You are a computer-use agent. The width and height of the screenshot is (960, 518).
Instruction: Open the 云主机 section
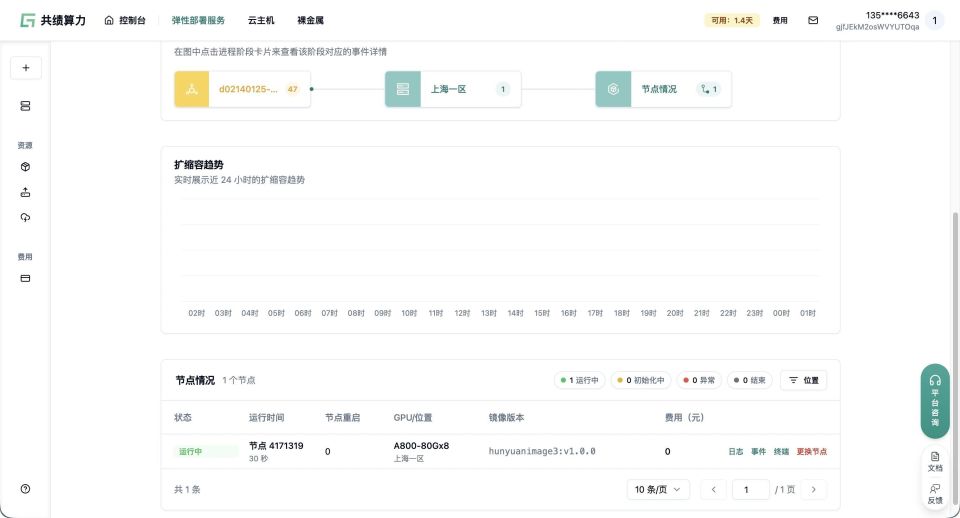(261, 20)
